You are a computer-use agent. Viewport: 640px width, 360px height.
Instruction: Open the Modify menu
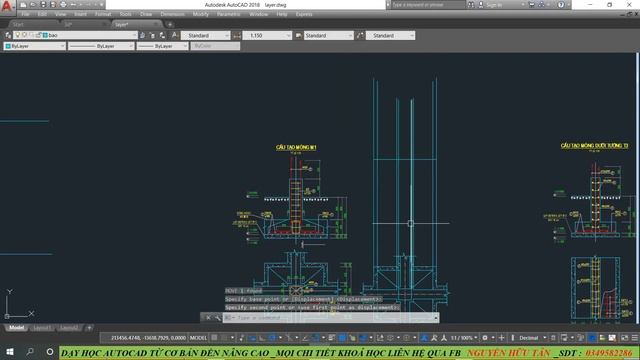200,14
